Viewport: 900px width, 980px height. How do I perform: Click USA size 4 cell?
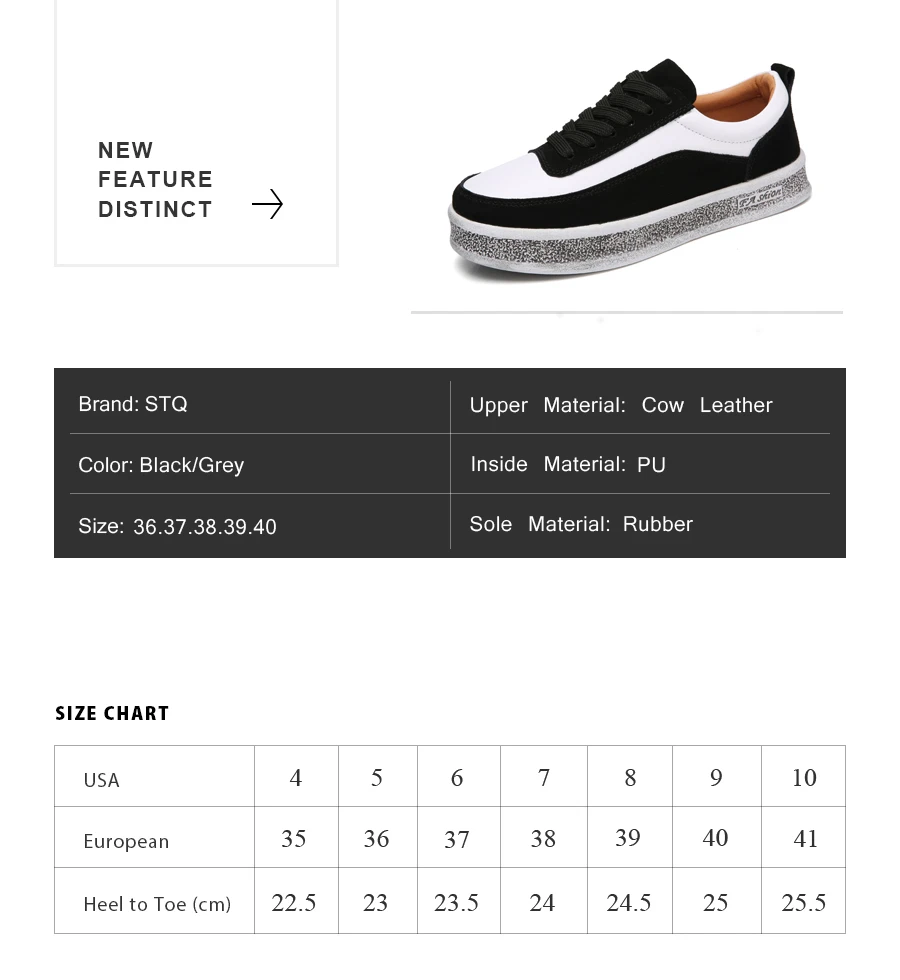pyautogui.click(x=296, y=776)
